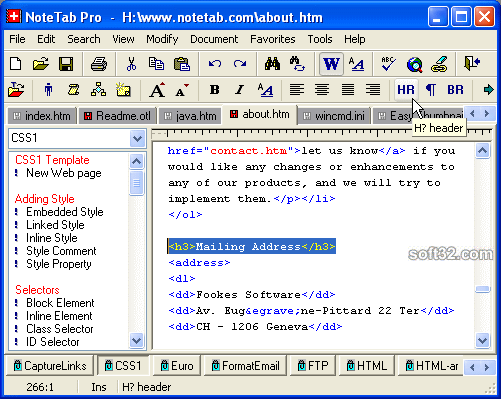Toggle Word Wrap with the W button
The width and height of the screenshot is (501, 399).
331,64
